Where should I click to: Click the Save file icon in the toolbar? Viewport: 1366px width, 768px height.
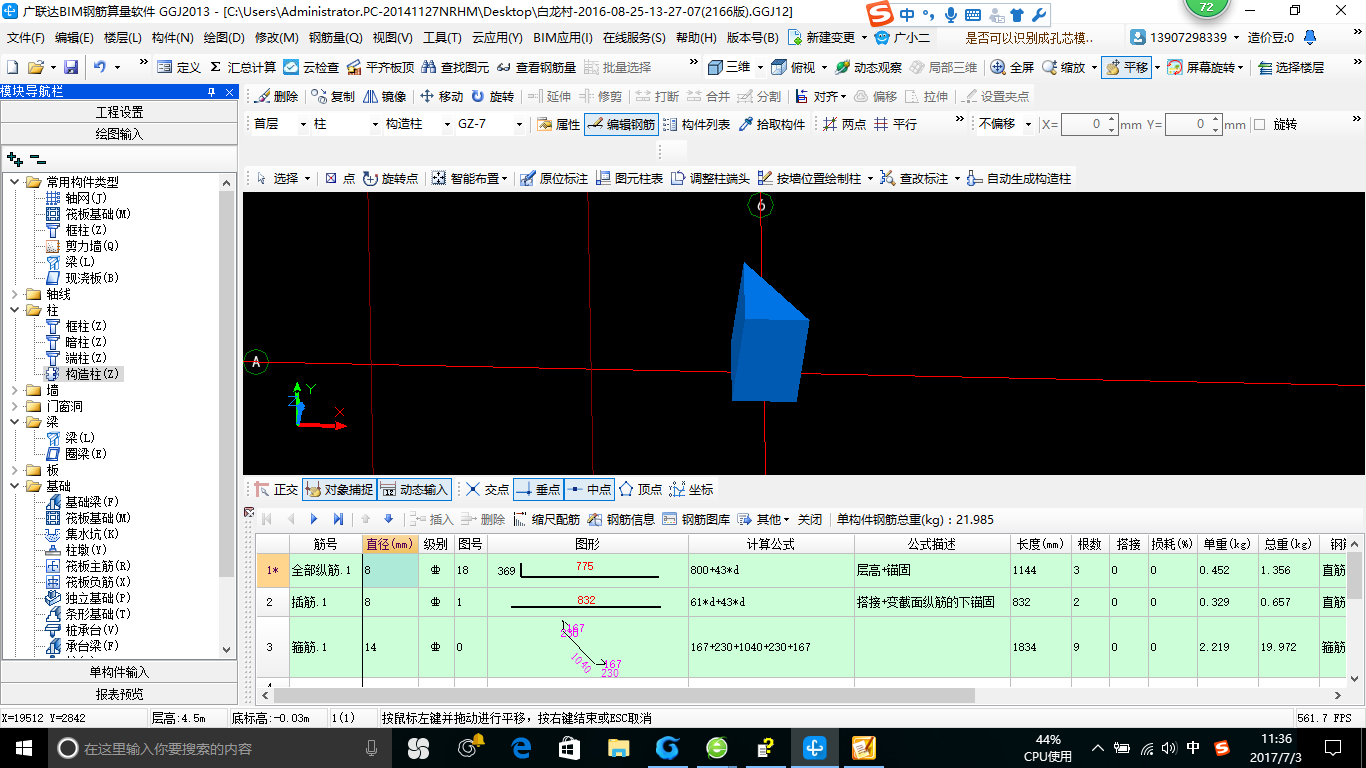click(71, 67)
